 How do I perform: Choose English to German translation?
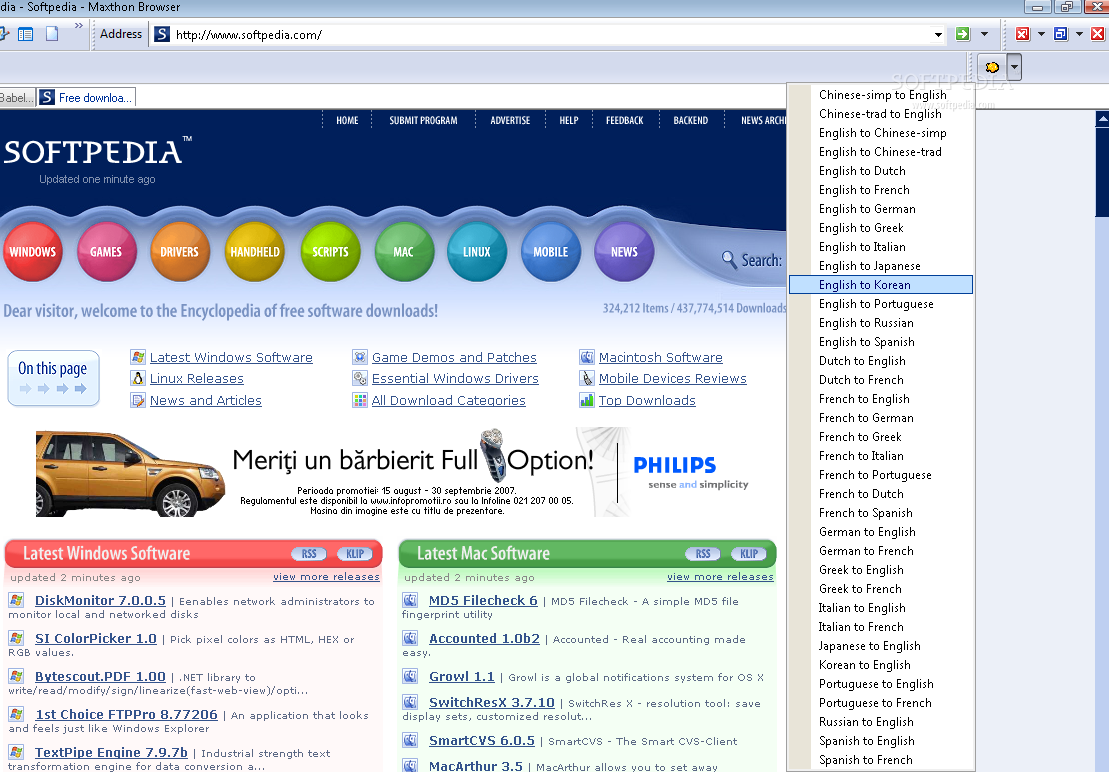[x=881, y=209]
